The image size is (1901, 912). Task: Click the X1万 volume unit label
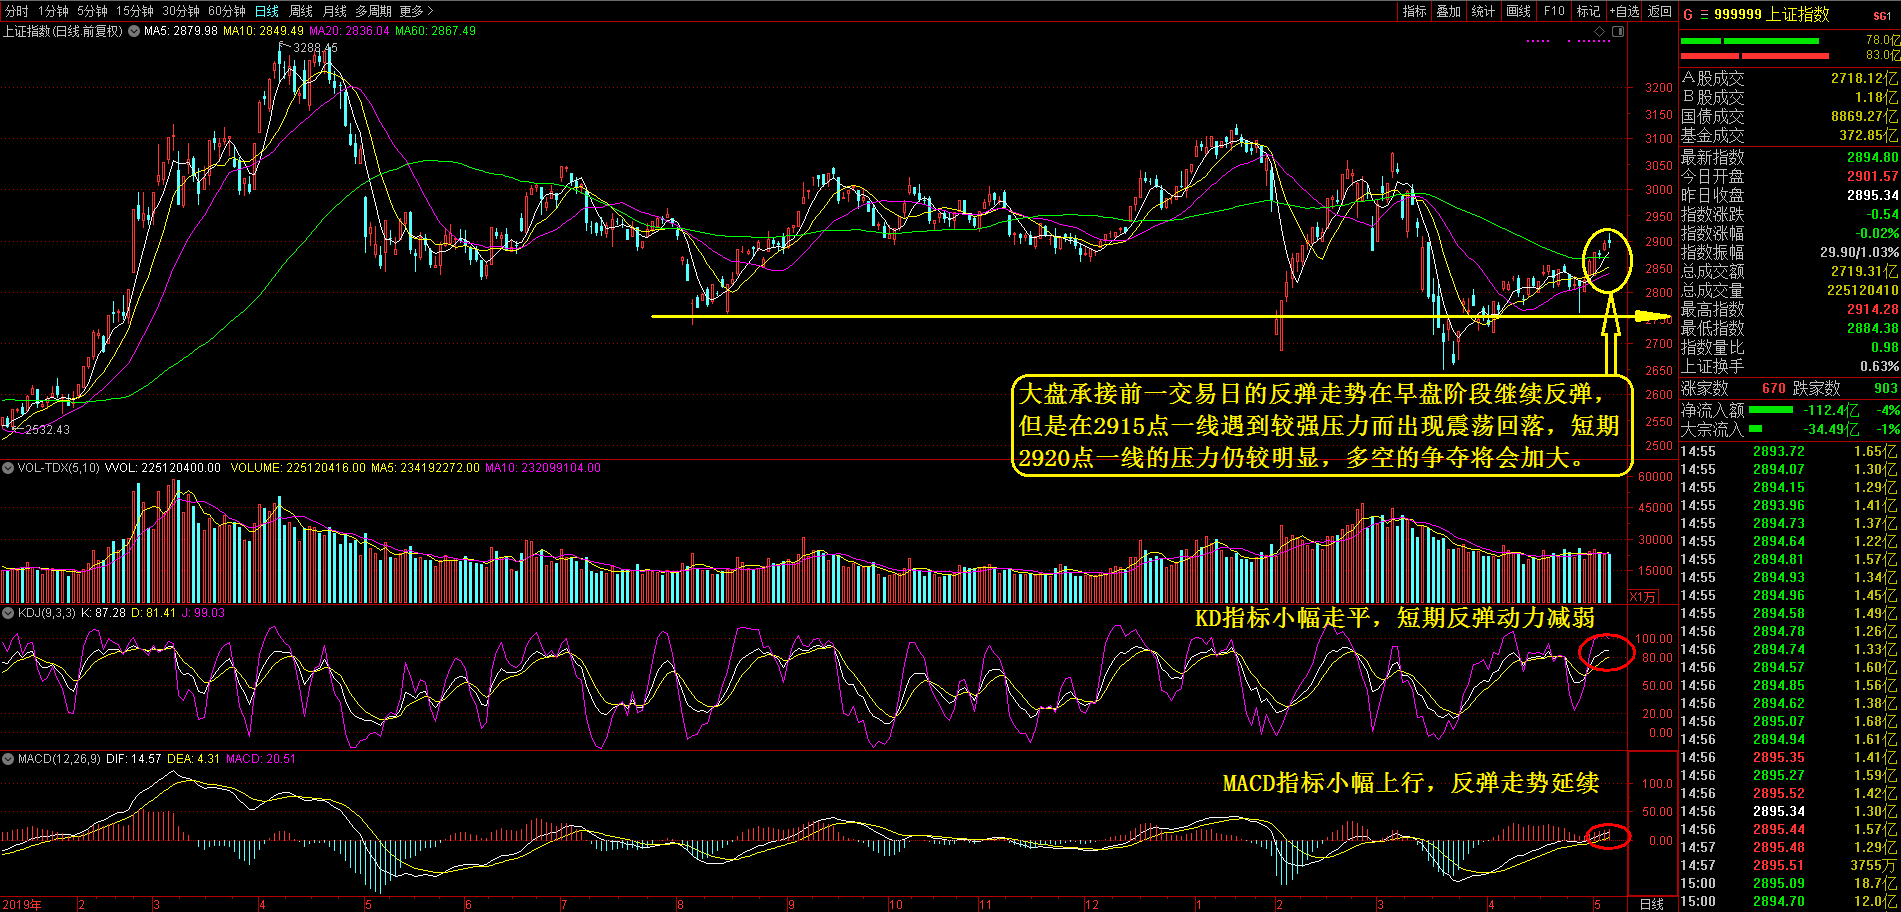(1643, 597)
